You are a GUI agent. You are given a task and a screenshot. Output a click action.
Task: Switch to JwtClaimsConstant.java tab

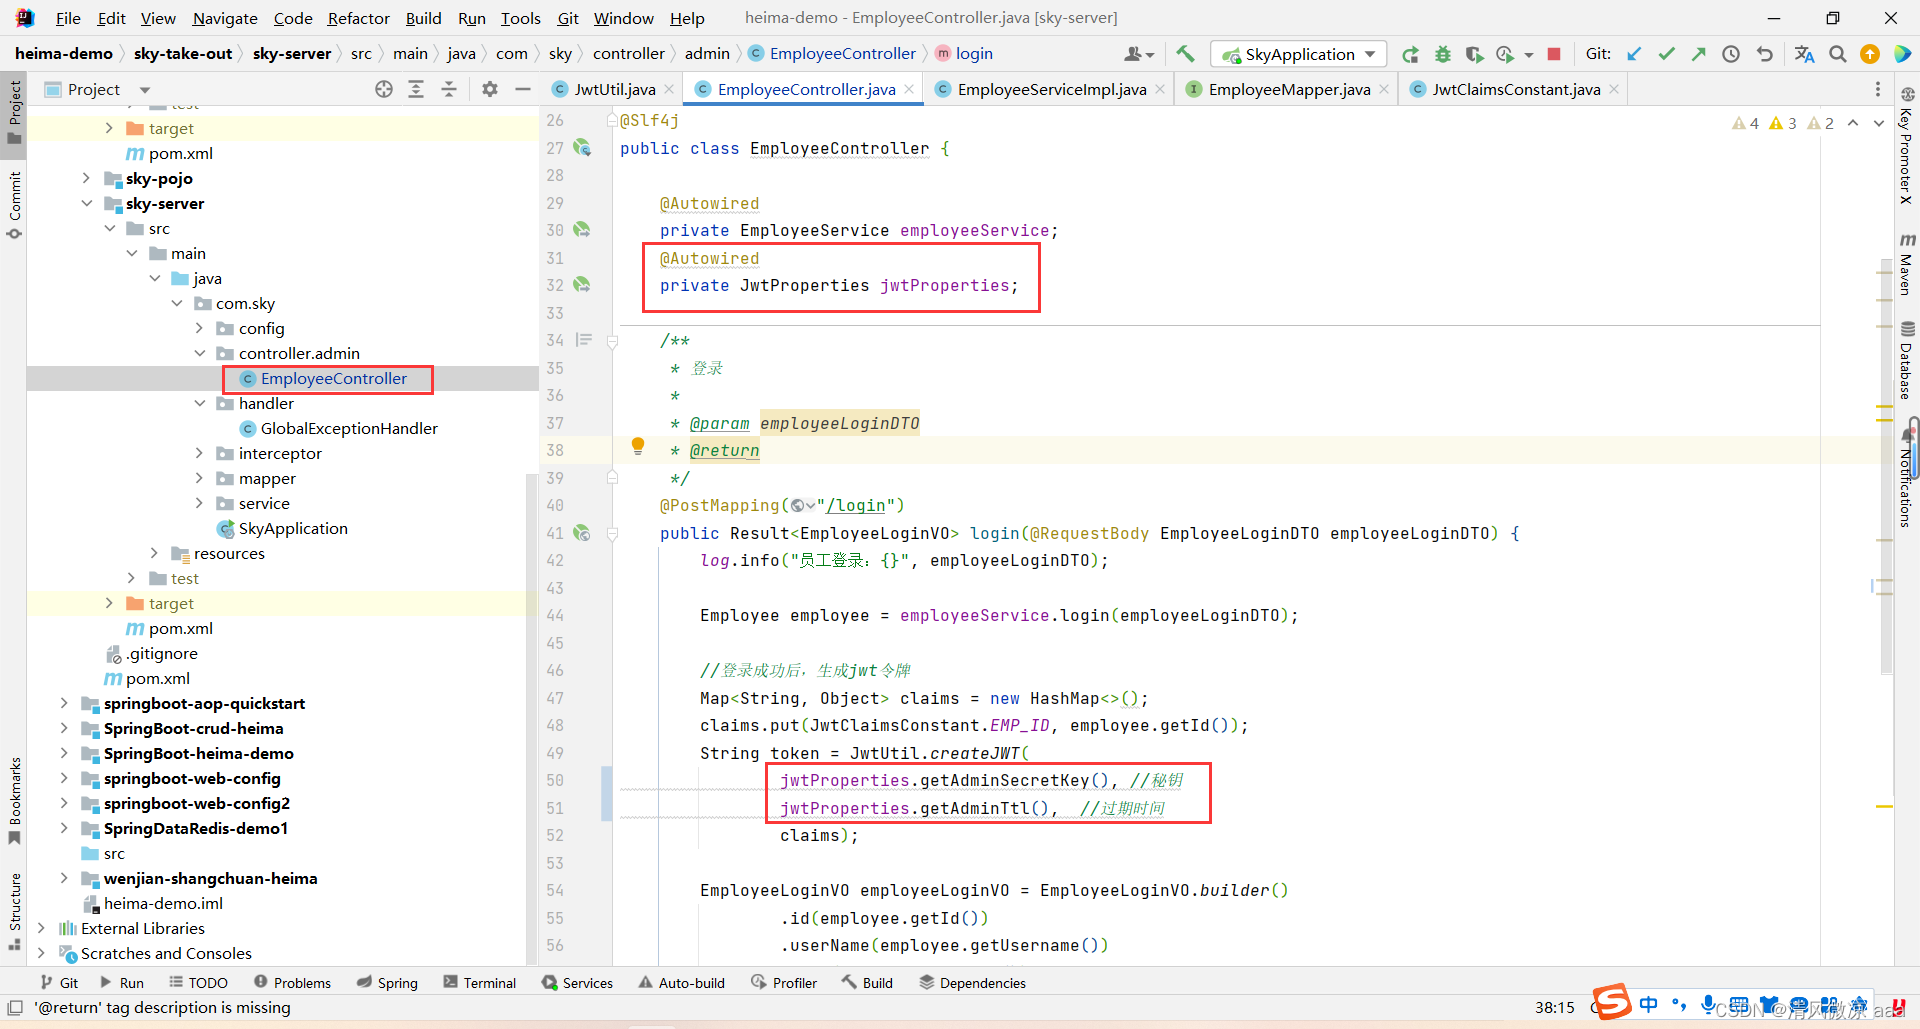click(1515, 89)
